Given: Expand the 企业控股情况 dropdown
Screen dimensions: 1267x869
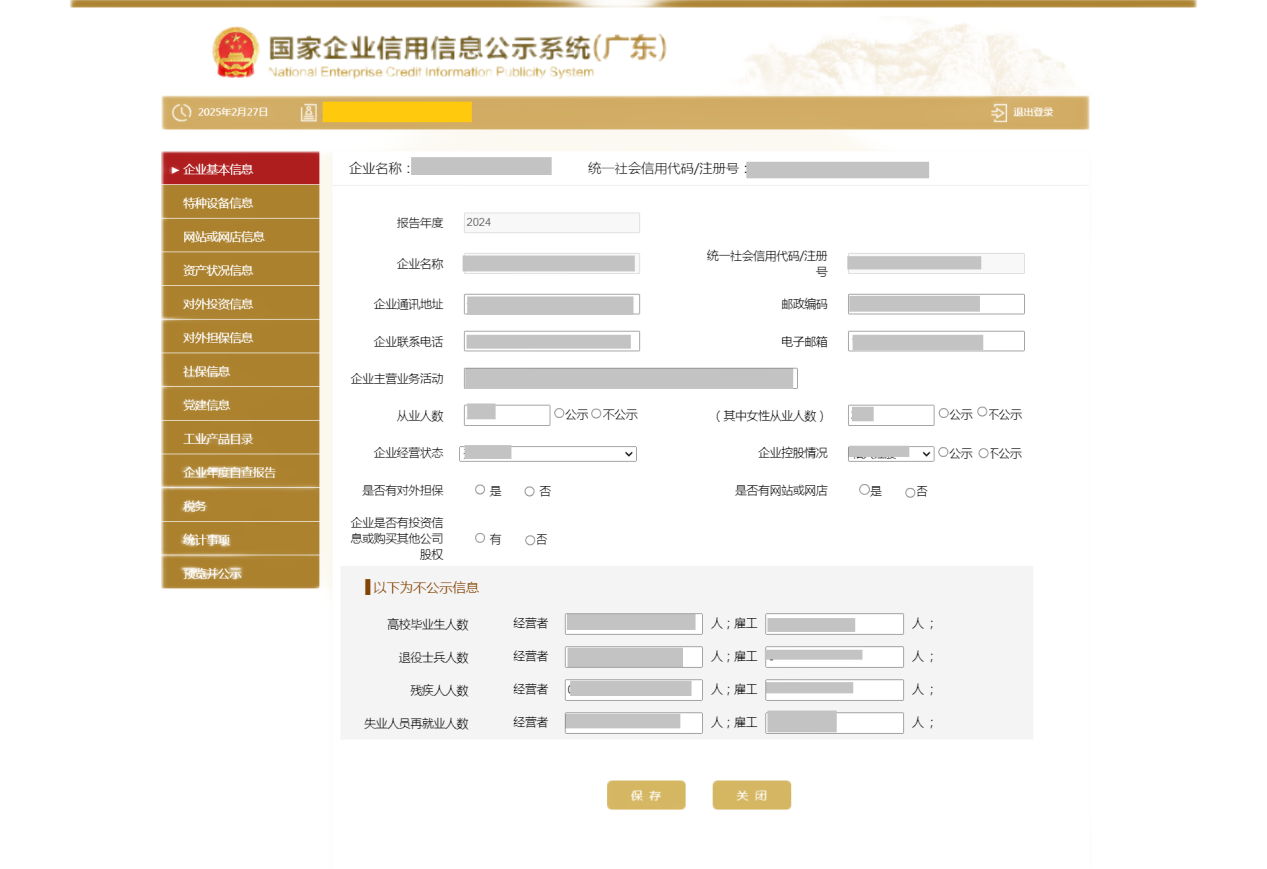Looking at the screenshot, I should [x=891, y=454].
